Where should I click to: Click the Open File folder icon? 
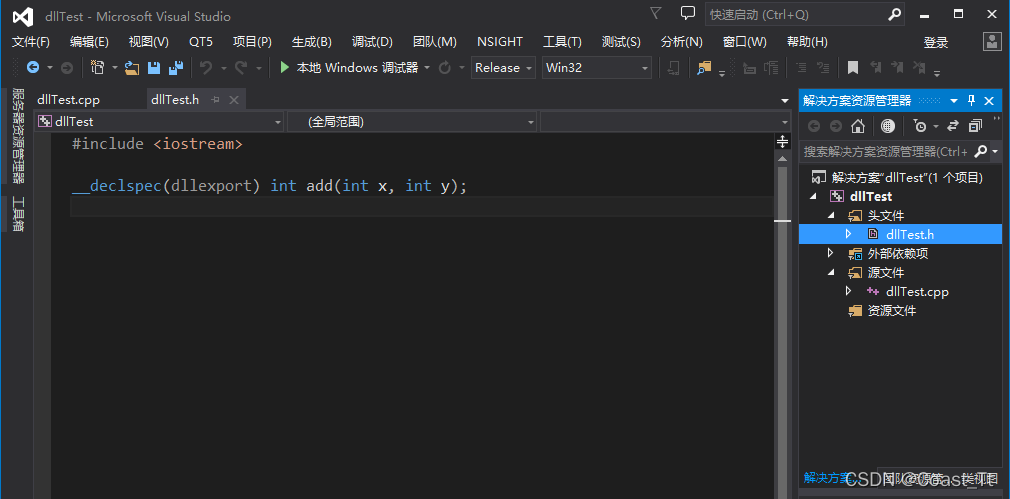point(132,68)
